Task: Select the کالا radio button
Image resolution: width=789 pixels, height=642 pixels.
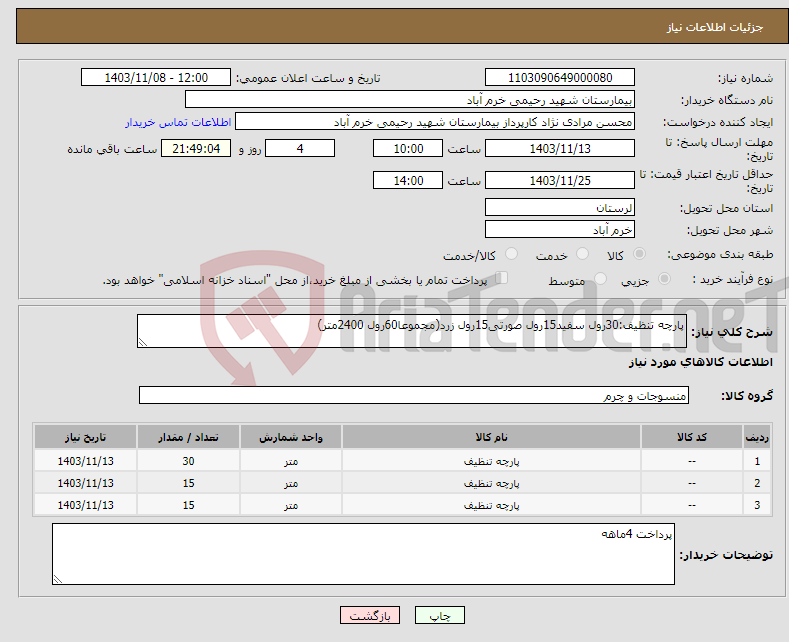Action: click(x=639, y=254)
